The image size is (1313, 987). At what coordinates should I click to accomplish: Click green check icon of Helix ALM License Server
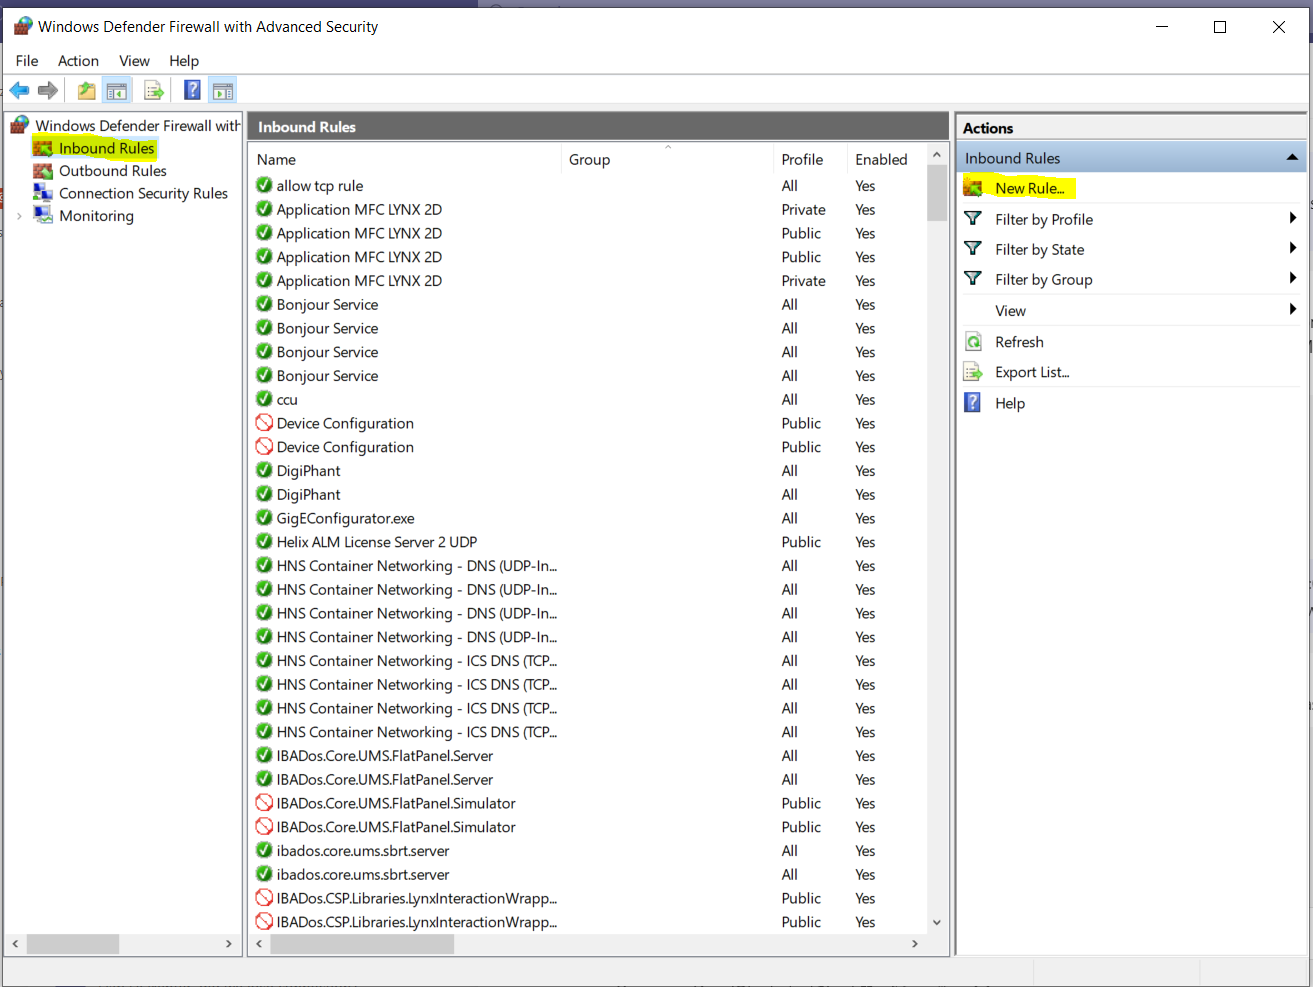click(264, 542)
